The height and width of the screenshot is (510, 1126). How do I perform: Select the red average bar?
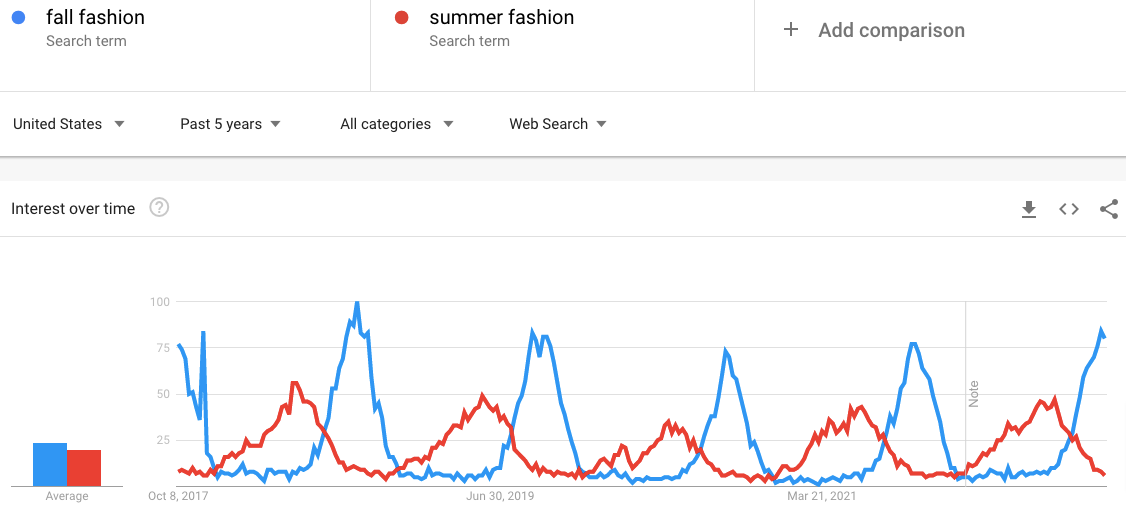click(x=84, y=468)
